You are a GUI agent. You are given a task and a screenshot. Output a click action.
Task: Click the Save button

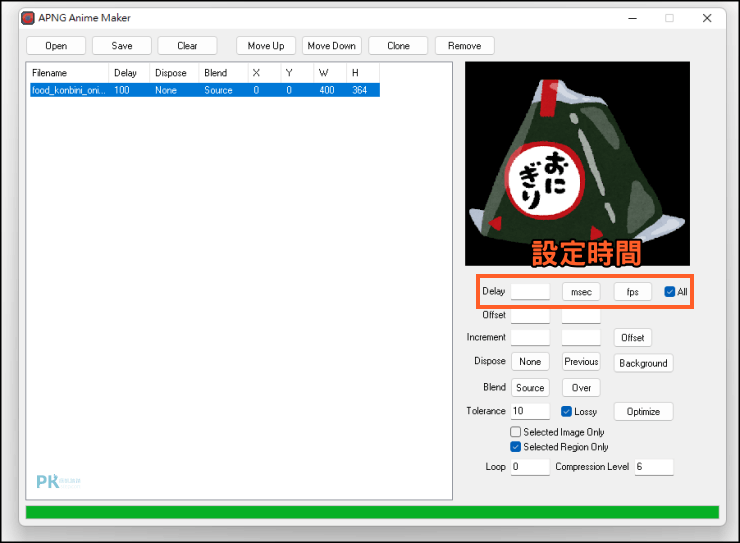122,46
